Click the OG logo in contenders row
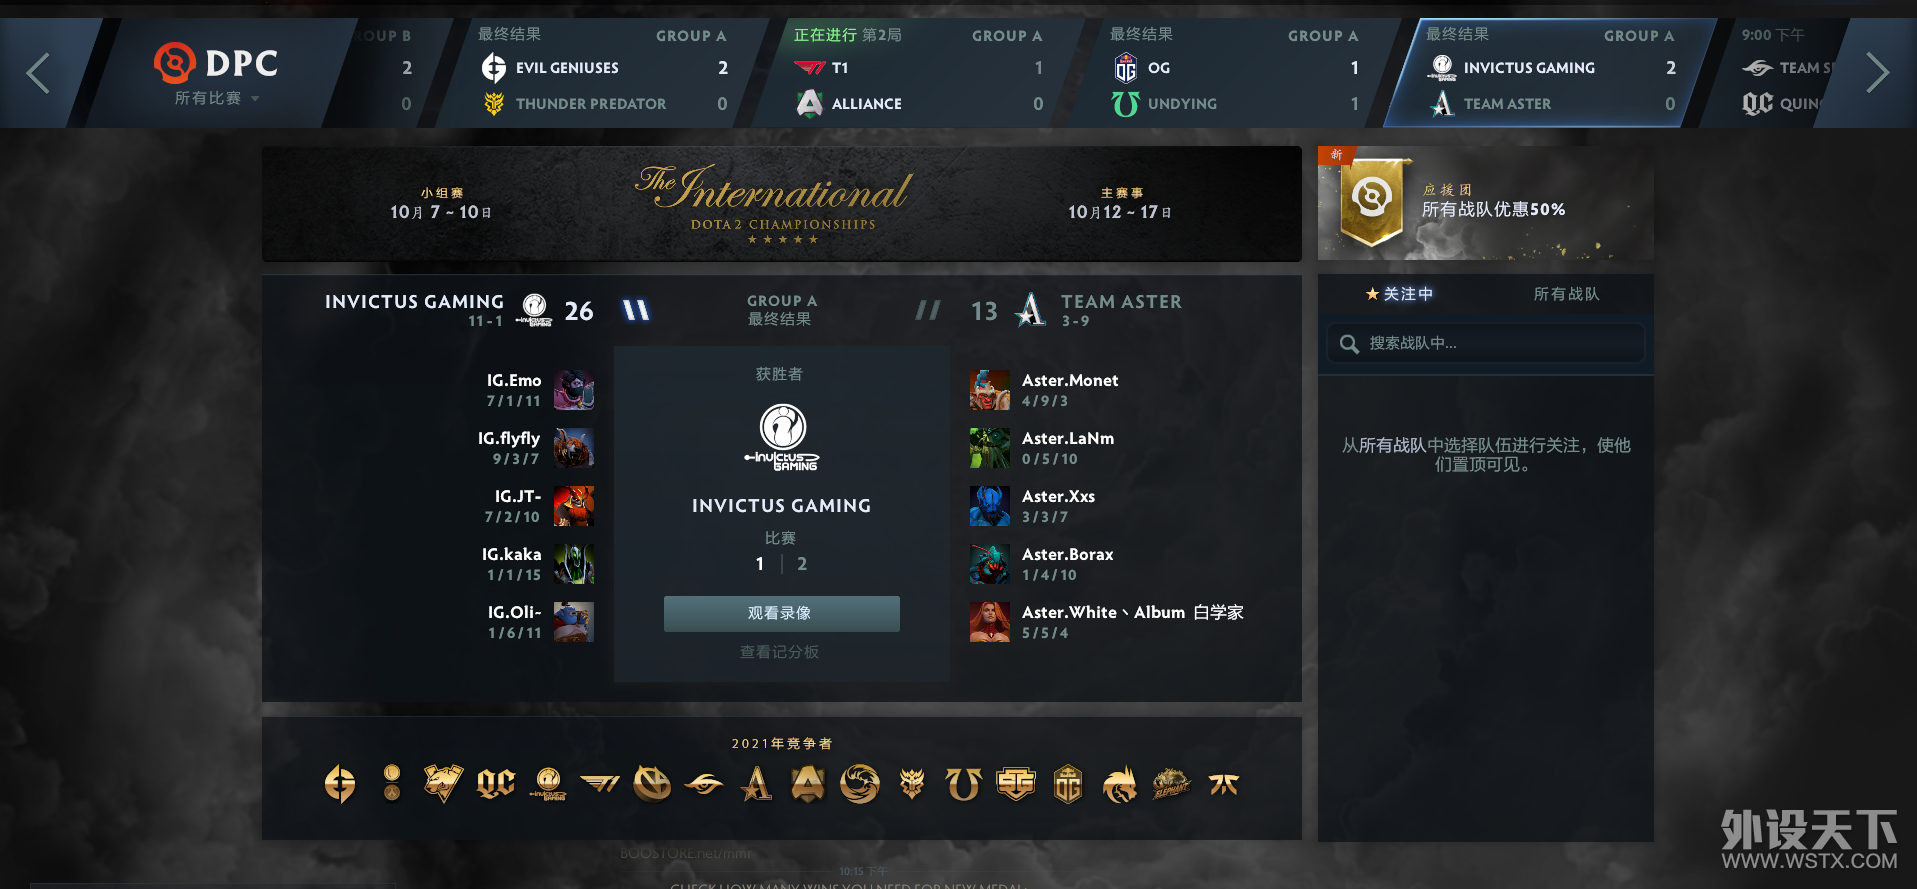Screen dimensions: 1917x889 1068,784
